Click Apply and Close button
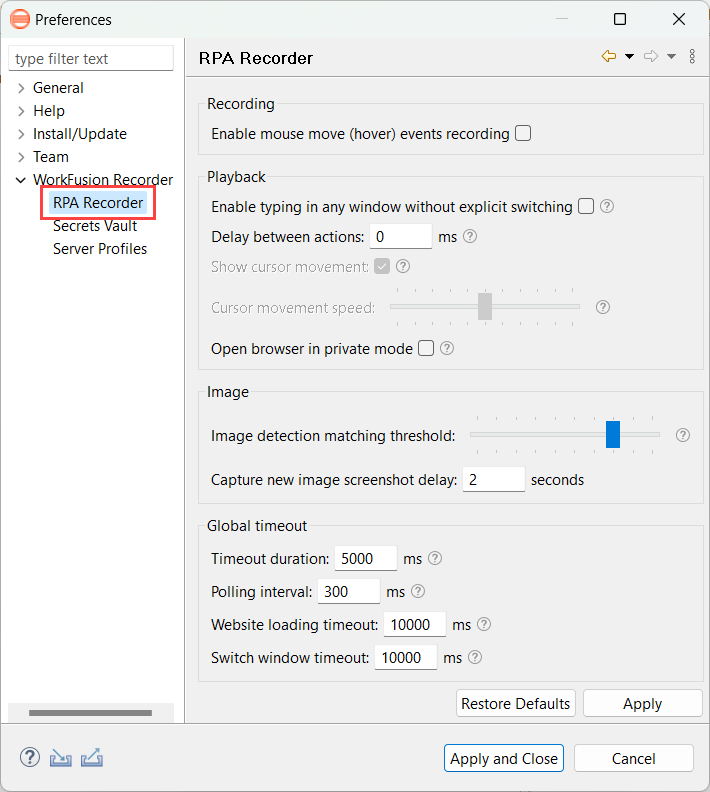710x792 pixels. click(504, 758)
